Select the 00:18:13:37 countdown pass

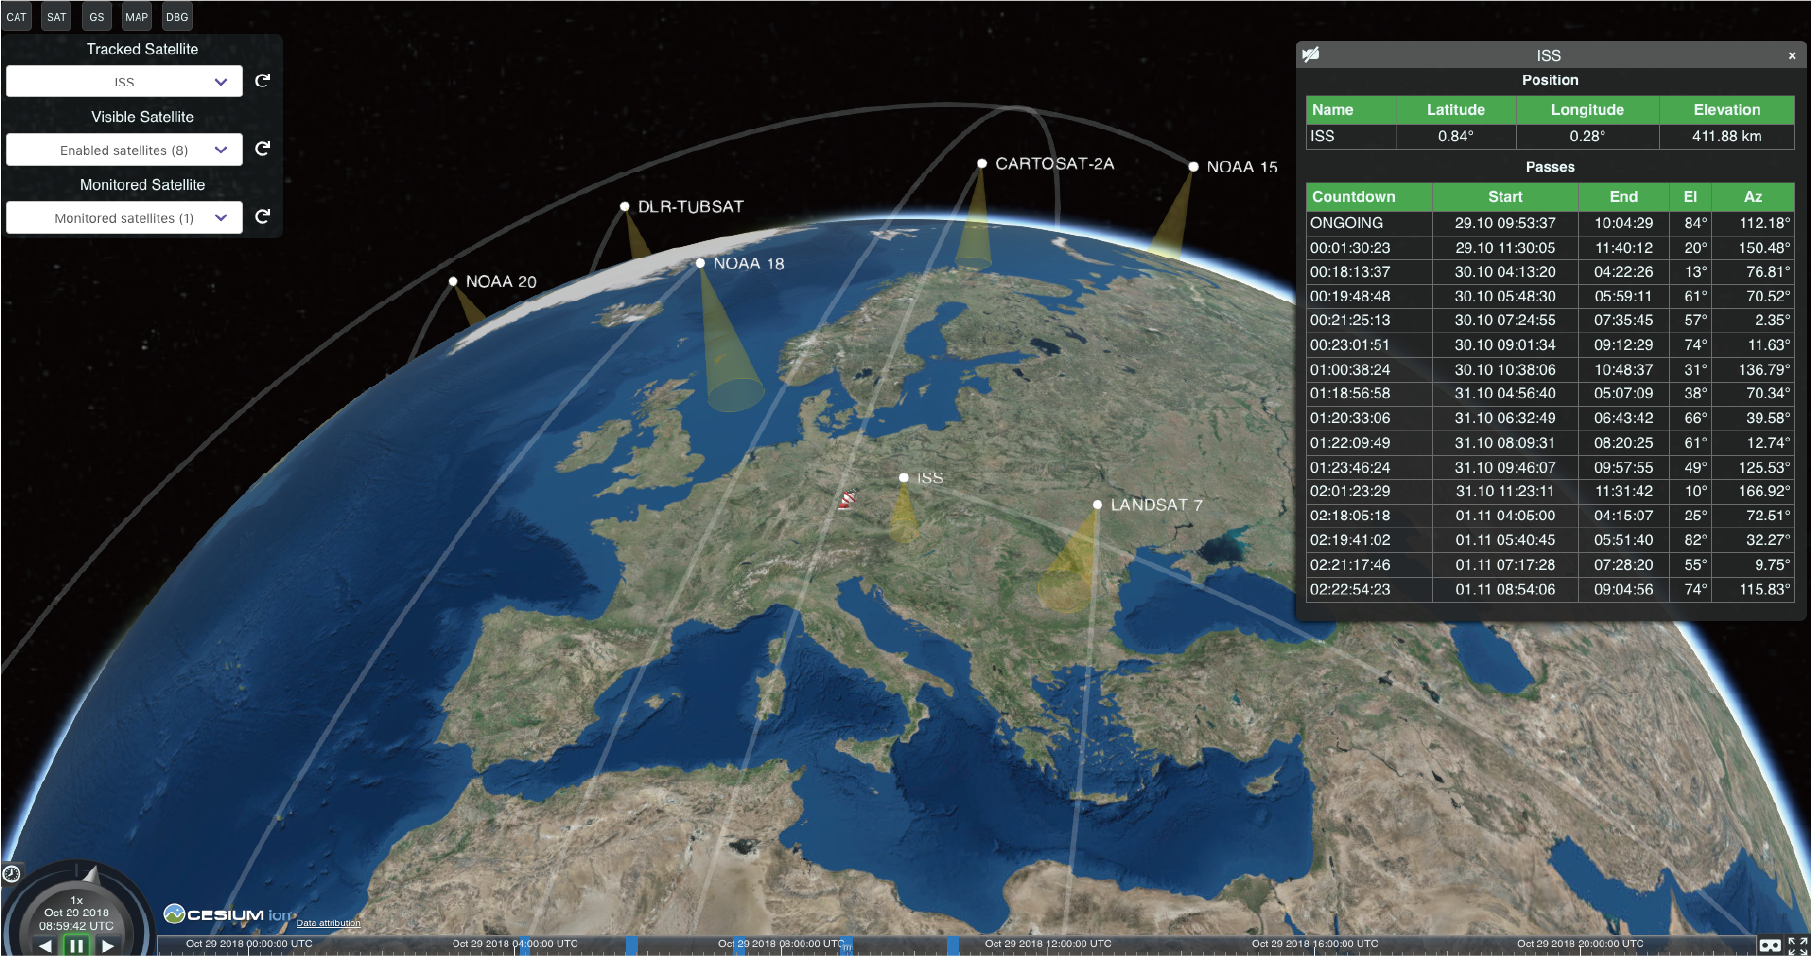(x=1550, y=272)
